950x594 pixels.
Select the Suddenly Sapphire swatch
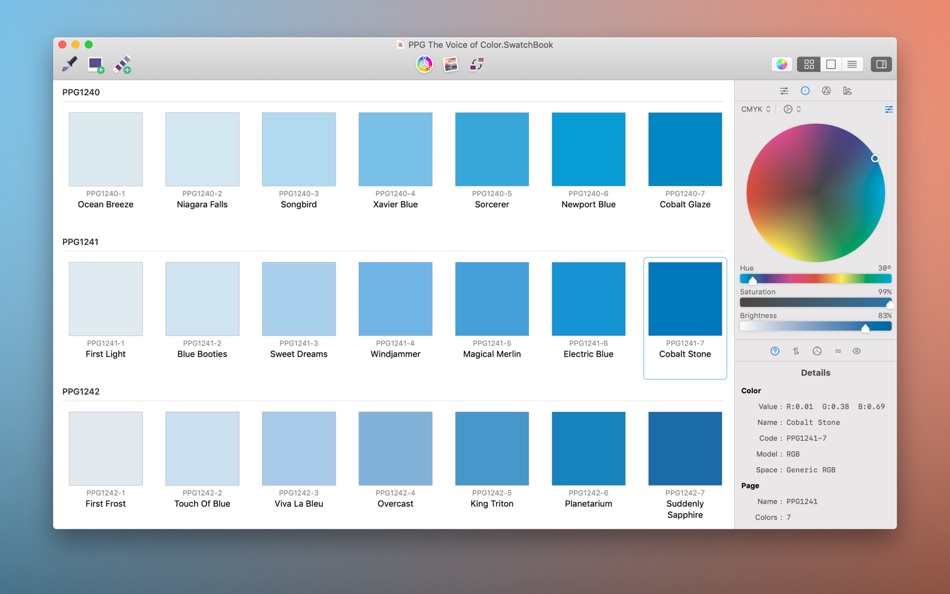(x=685, y=449)
